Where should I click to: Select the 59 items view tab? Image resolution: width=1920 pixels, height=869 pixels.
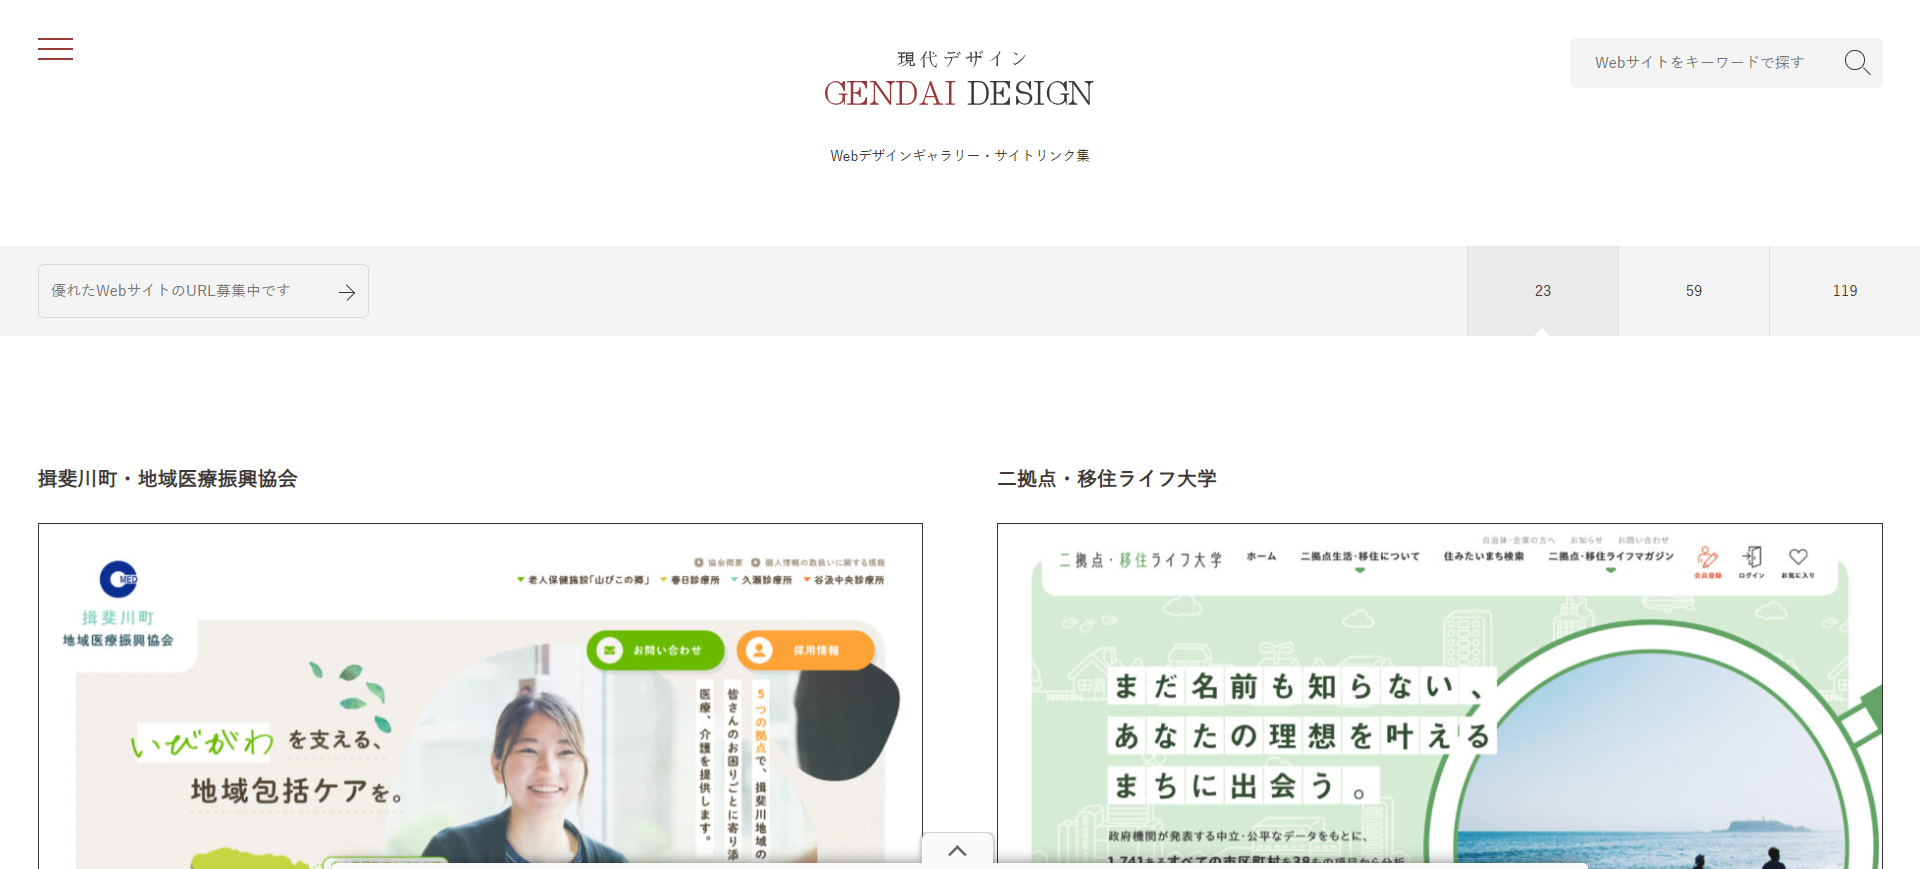(1693, 291)
